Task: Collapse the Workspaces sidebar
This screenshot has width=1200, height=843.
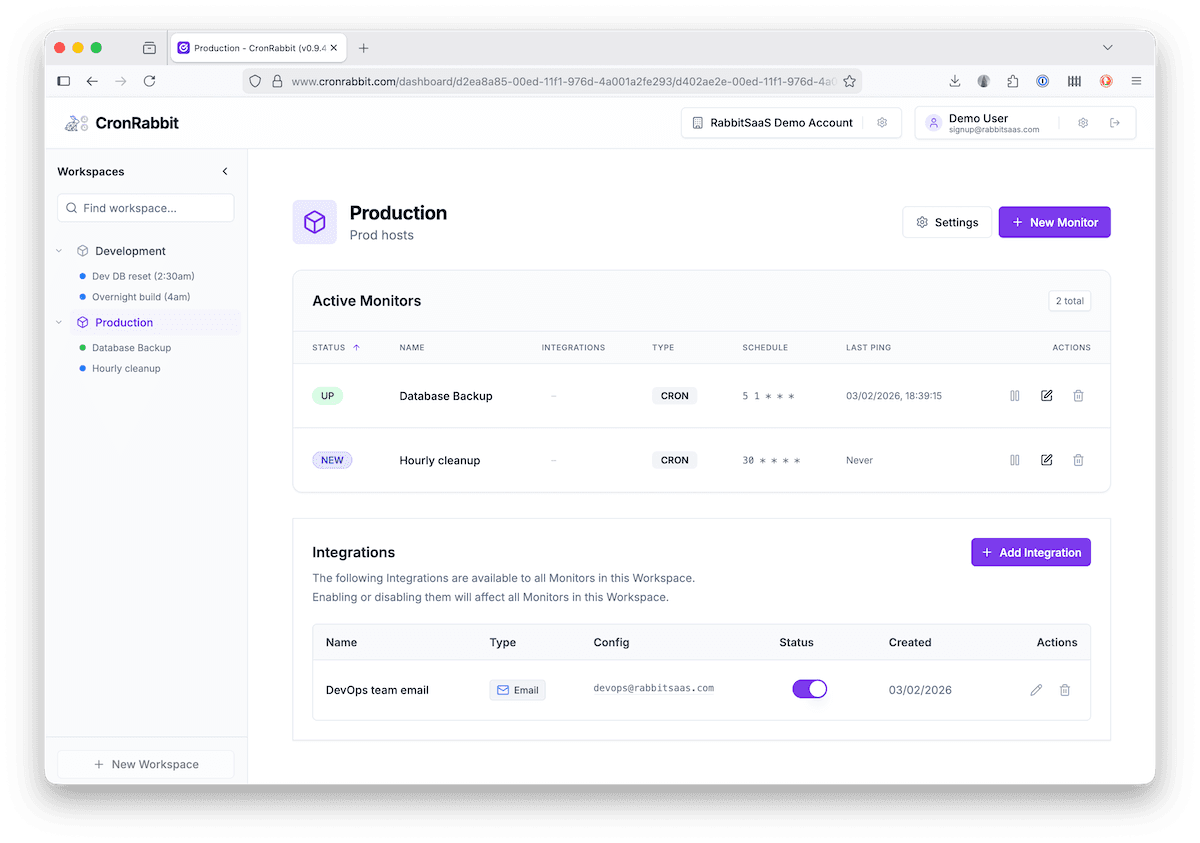Action: pos(225,170)
